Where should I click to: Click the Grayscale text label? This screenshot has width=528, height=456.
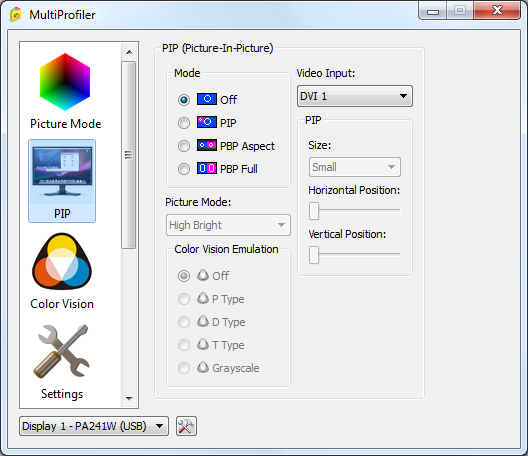pos(236,368)
